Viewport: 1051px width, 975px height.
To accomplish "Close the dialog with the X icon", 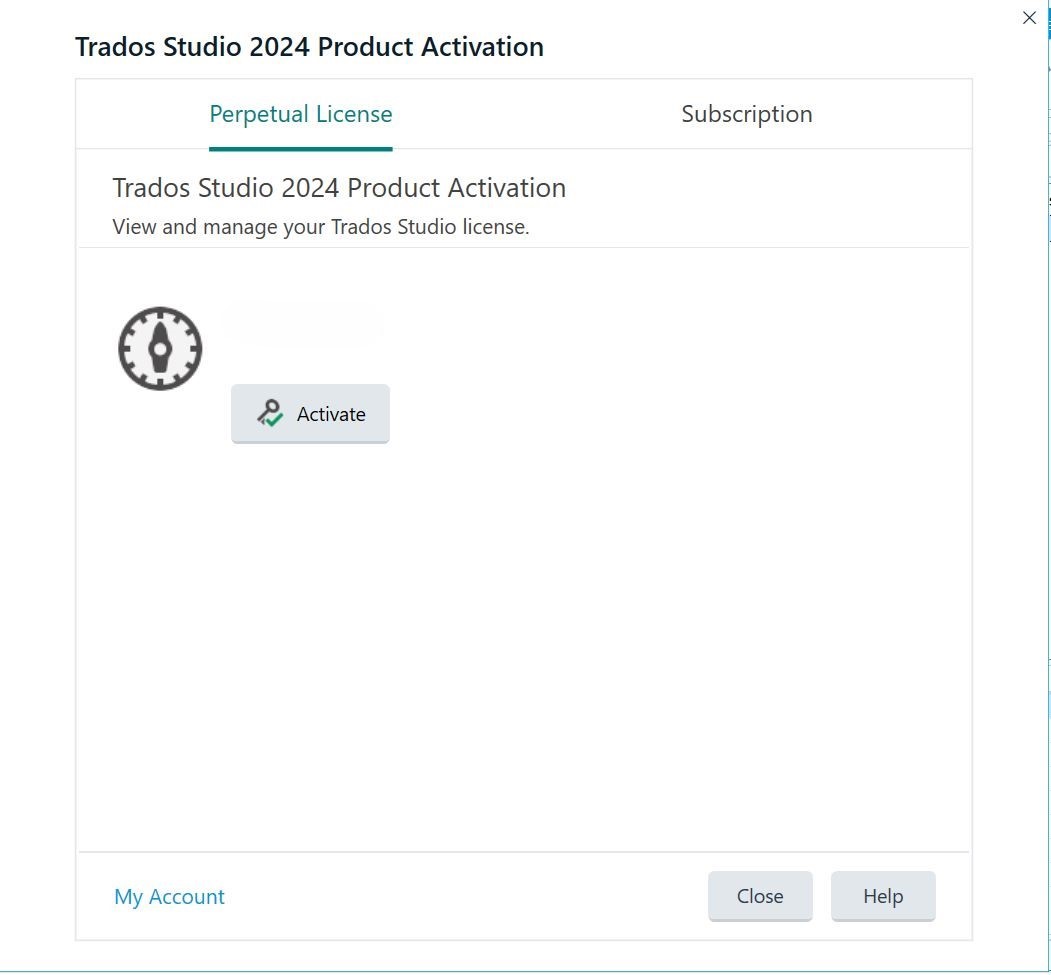I will (x=1029, y=18).
